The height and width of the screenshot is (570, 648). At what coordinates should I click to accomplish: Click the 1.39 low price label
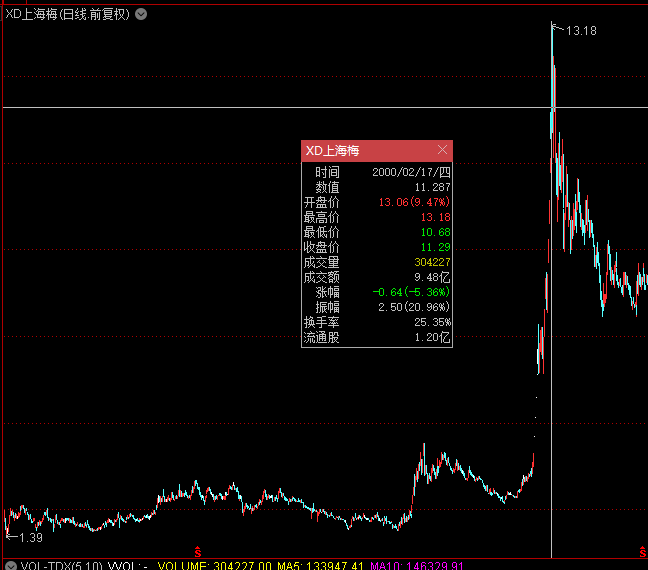31,538
